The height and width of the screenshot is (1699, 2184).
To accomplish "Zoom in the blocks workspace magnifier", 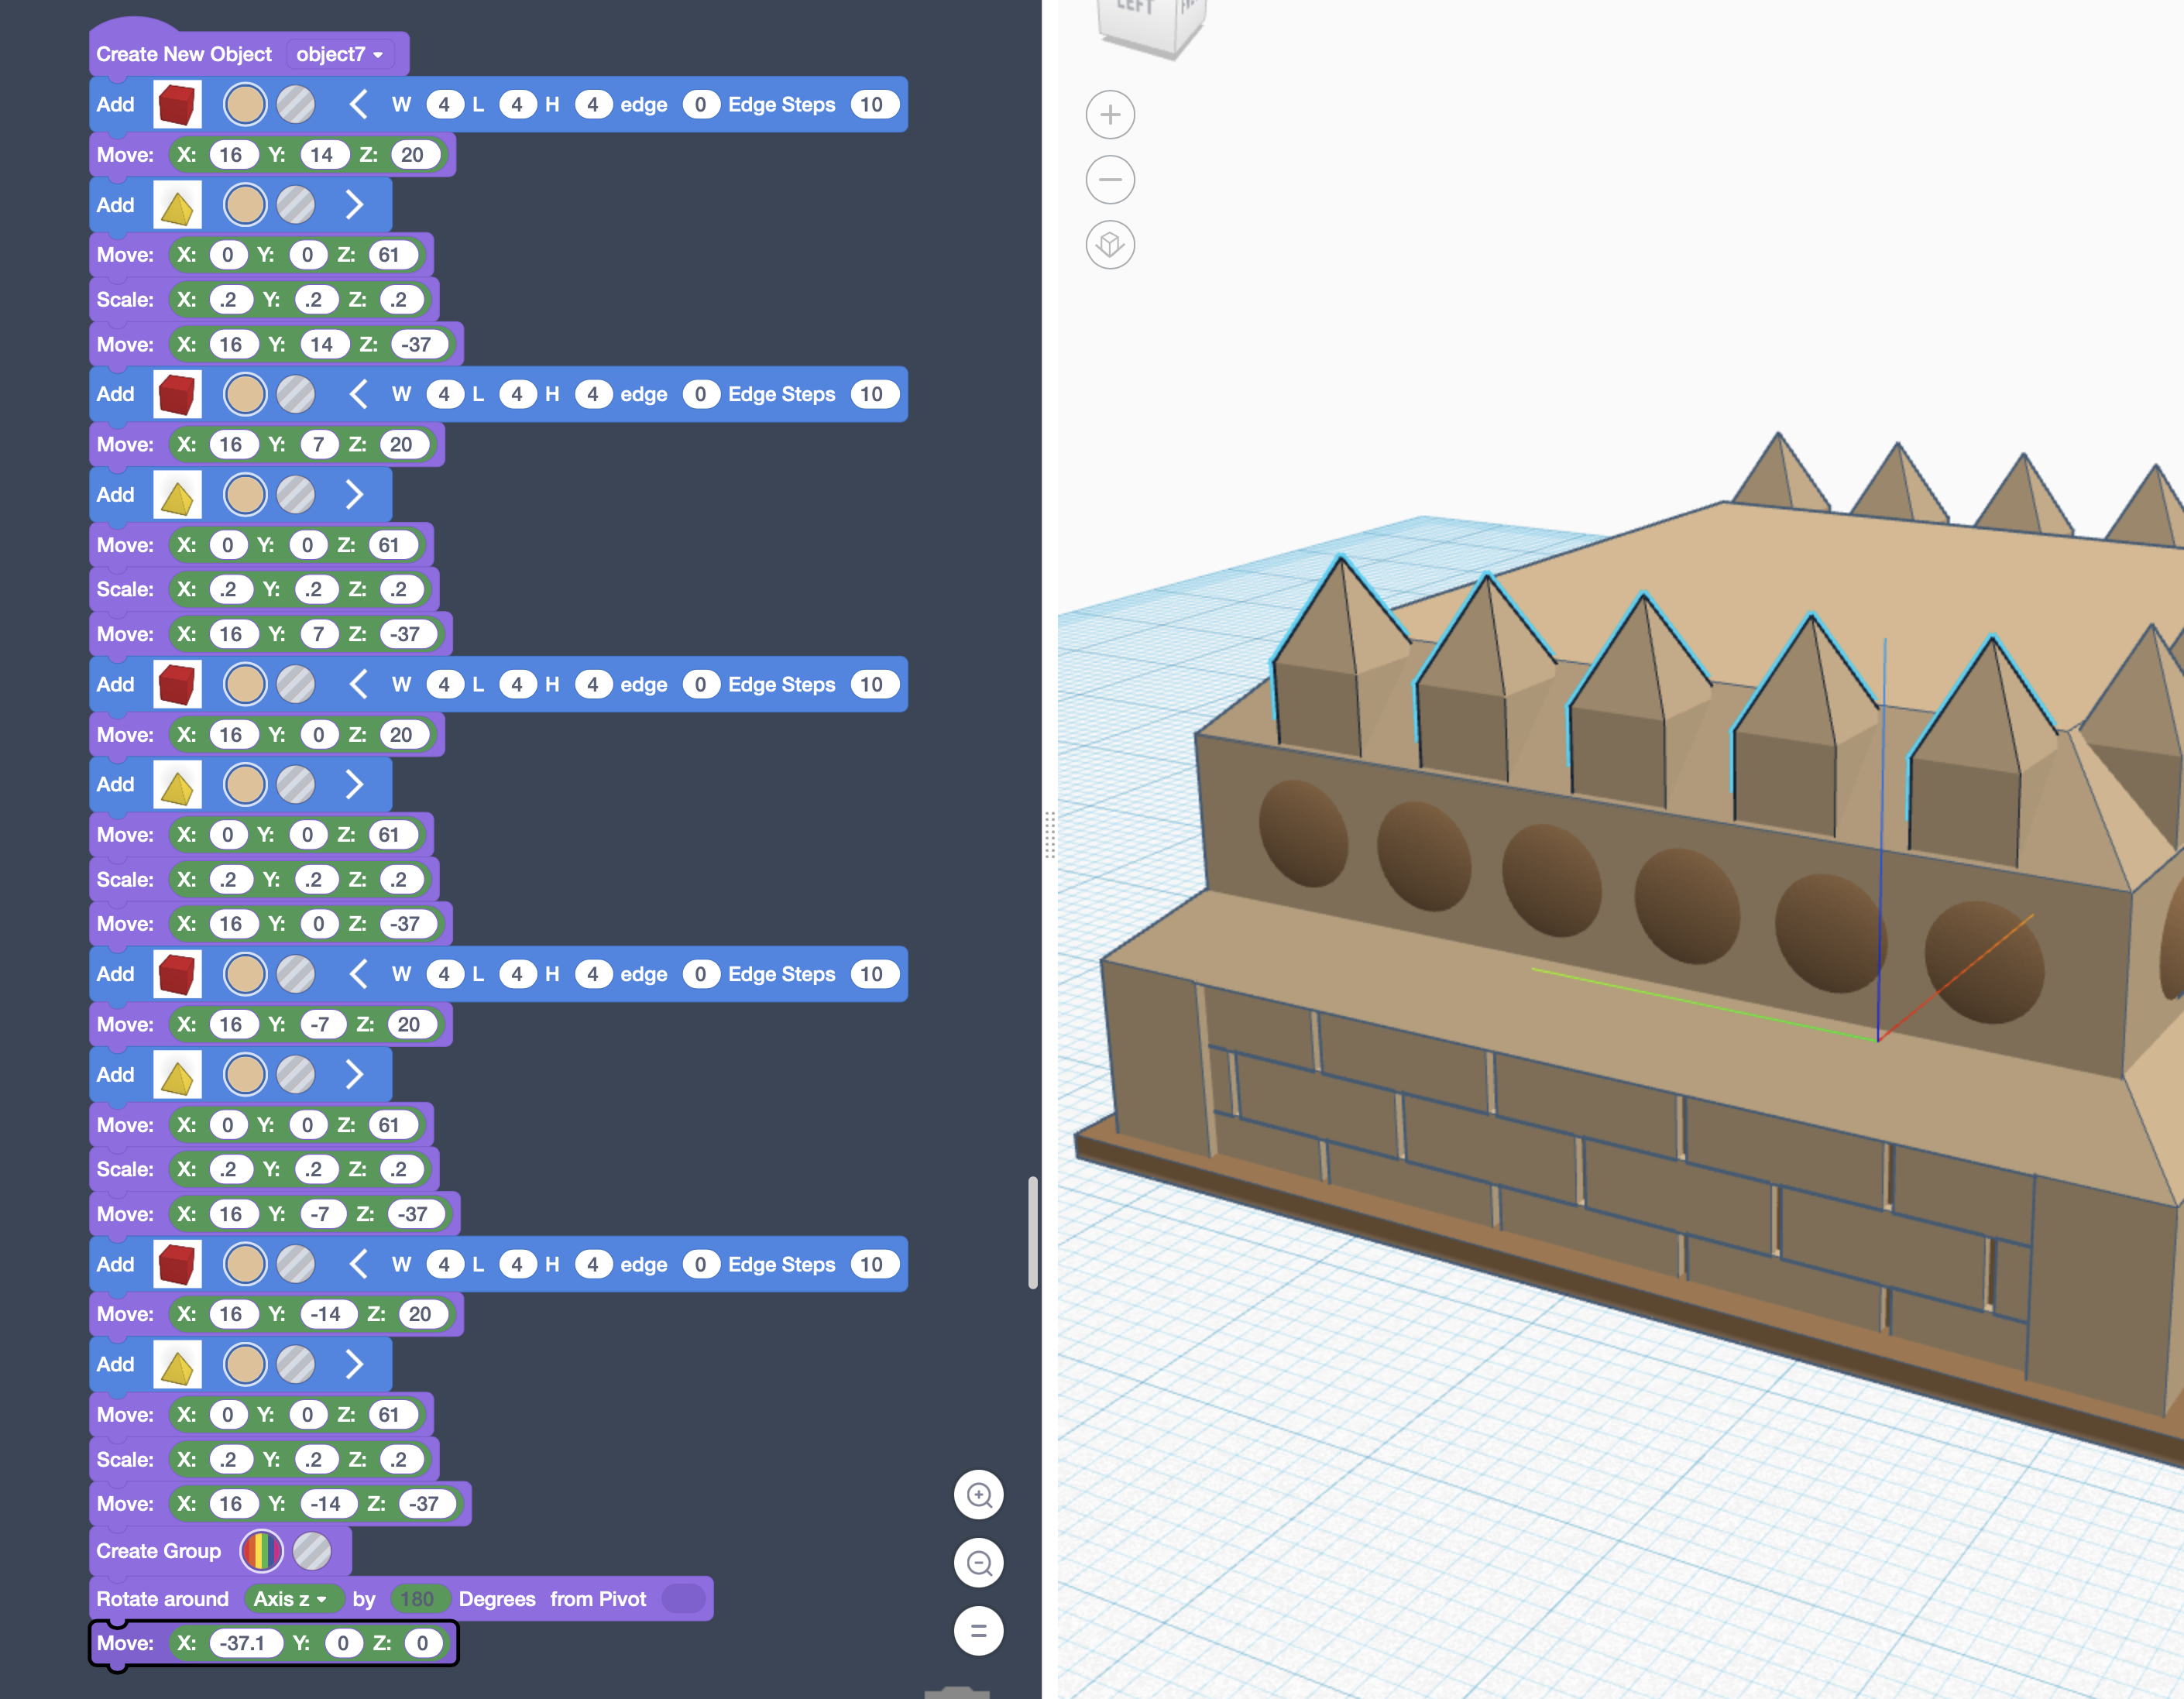I will tap(979, 1495).
